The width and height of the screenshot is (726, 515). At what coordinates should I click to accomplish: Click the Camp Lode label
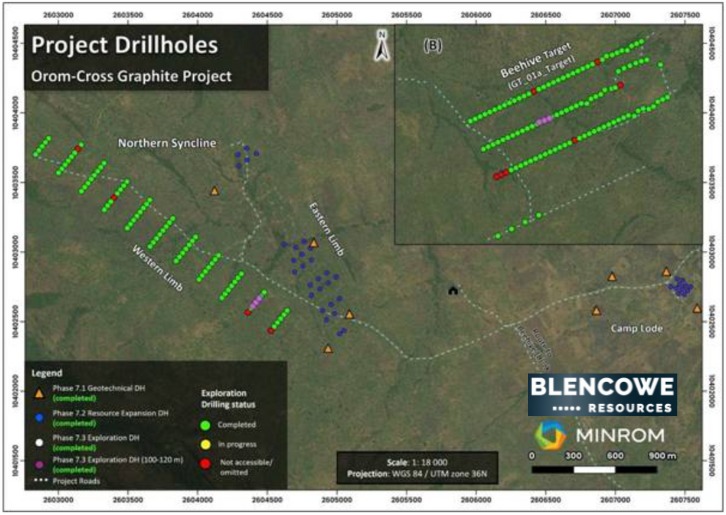tap(637, 328)
